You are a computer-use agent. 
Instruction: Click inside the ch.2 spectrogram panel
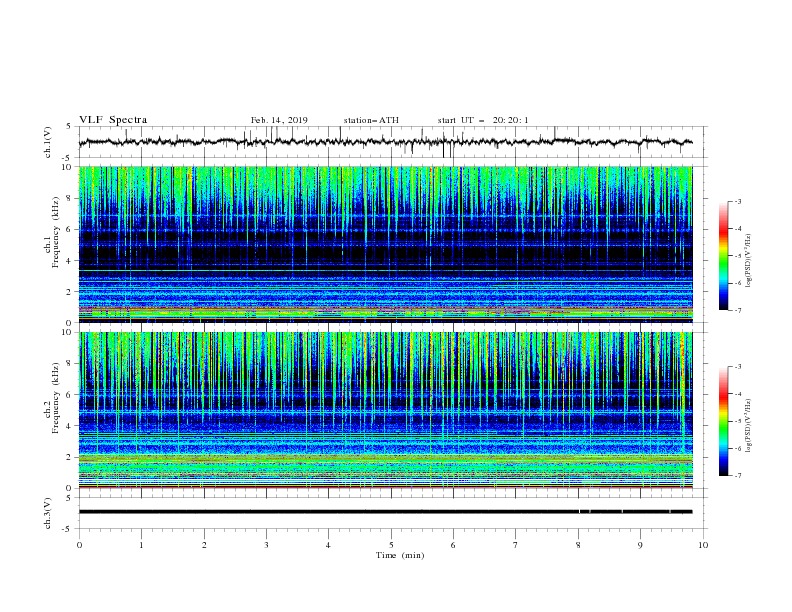(x=386, y=410)
